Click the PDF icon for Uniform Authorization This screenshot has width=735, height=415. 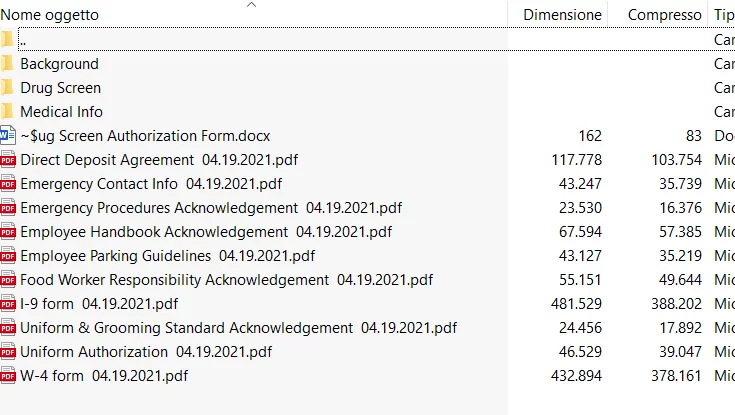tap(8, 352)
